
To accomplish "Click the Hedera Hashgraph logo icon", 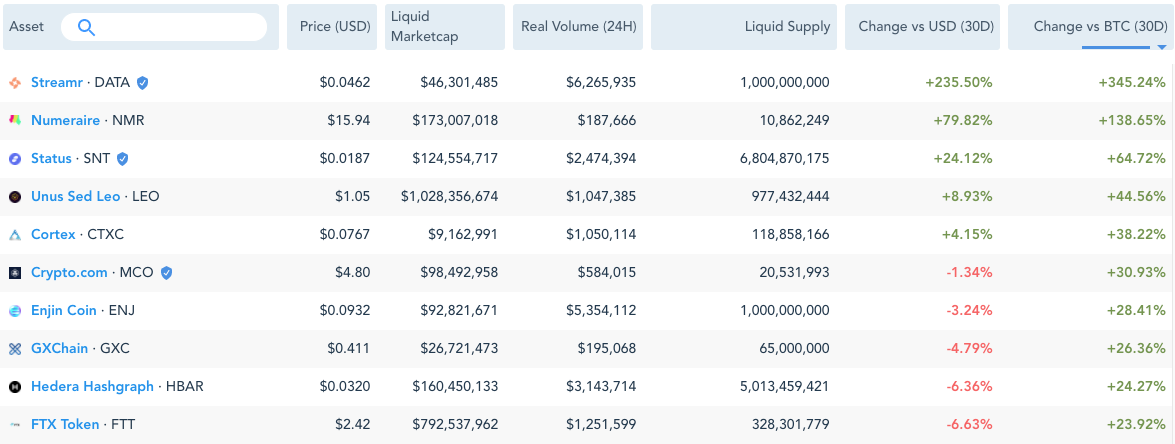I will pyautogui.click(x=15, y=387).
